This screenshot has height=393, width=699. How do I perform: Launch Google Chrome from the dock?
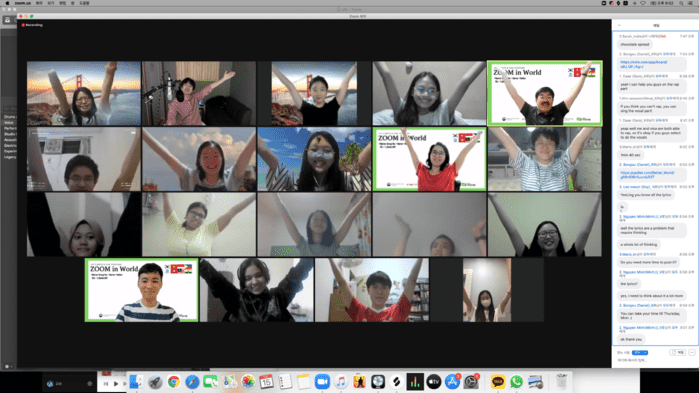coord(174,382)
